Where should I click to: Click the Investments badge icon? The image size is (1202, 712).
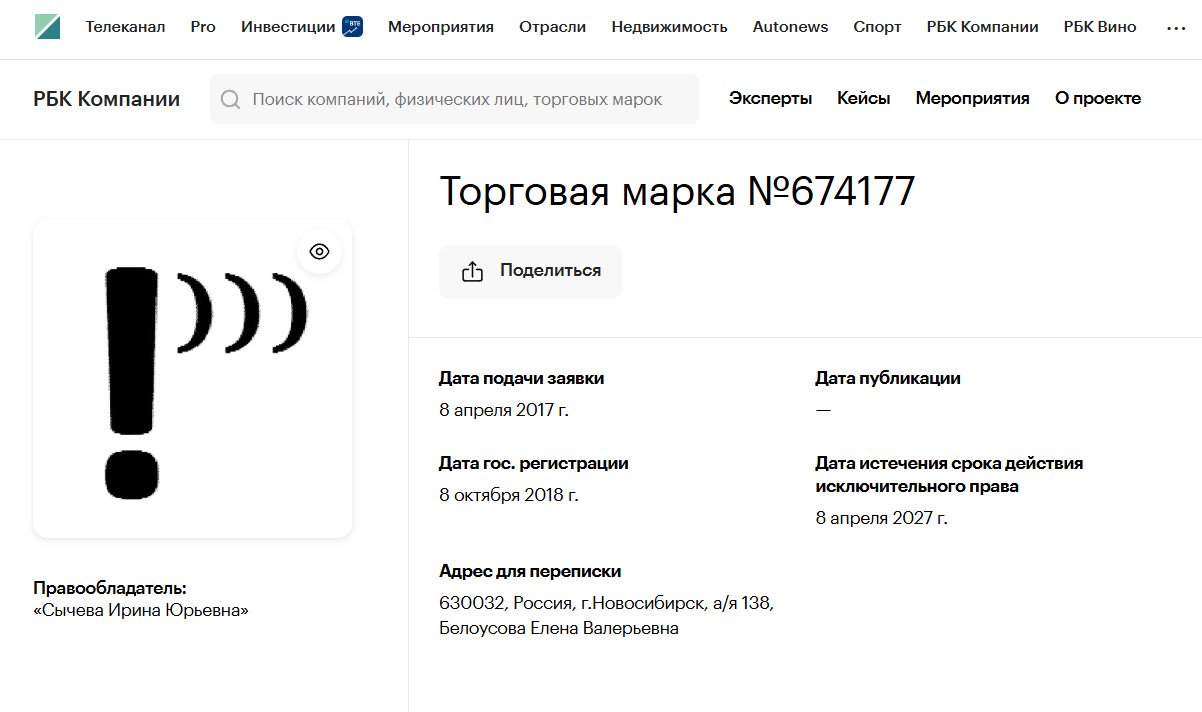352,27
